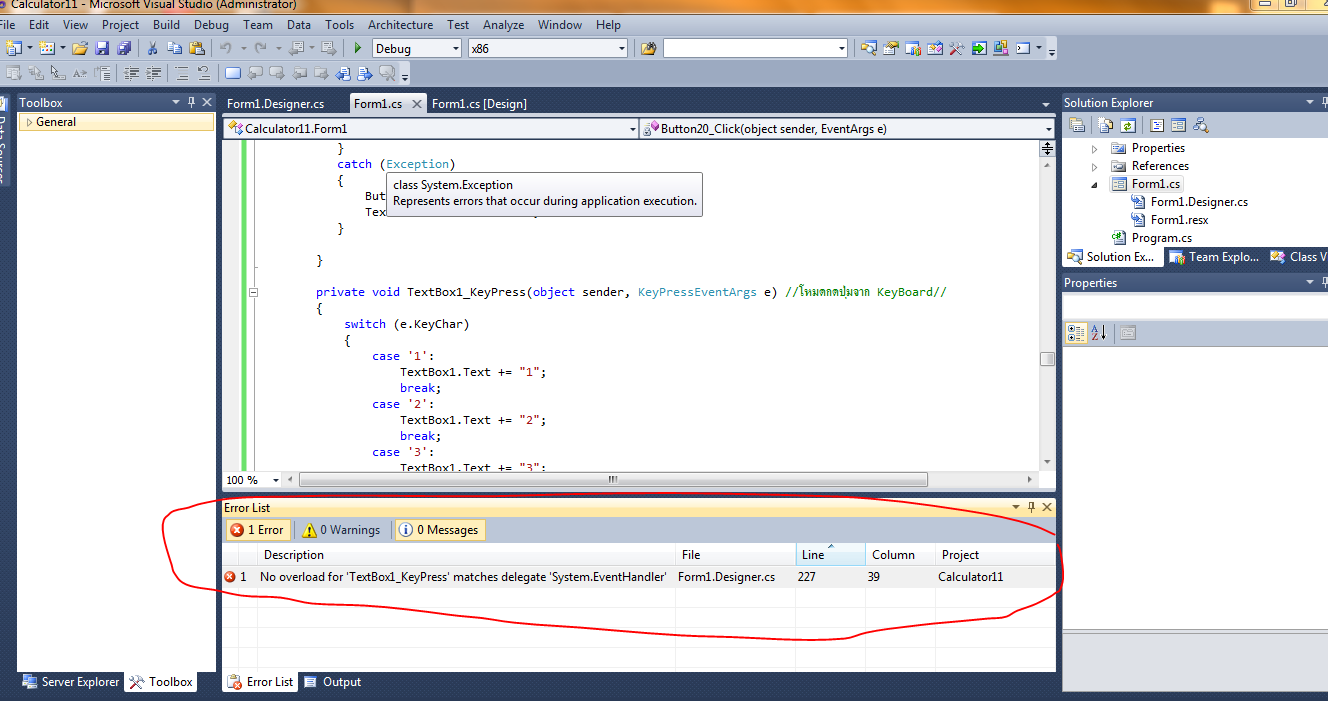This screenshot has width=1328, height=701.
Task: Click the Find search box in toolbar
Action: pyautogui.click(x=755, y=48)
